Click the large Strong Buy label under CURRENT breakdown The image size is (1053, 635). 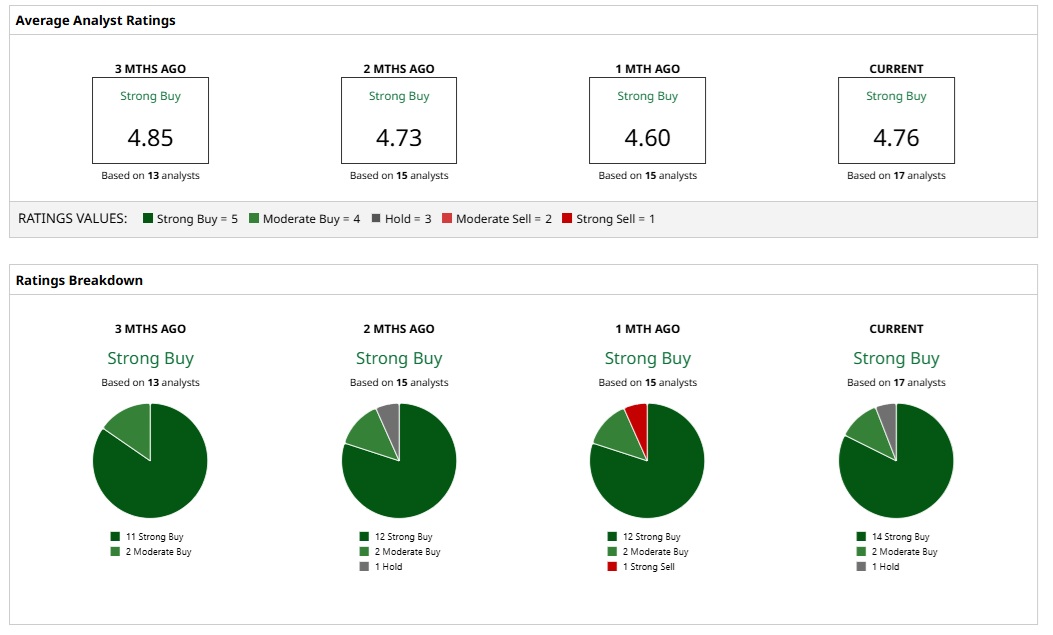(x=896, y=358)
